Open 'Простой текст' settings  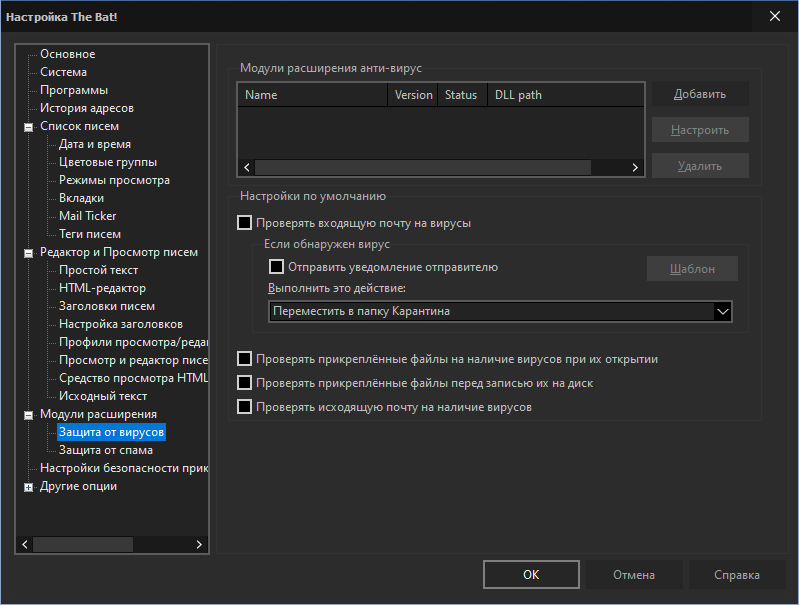click(x=98, y=270)
